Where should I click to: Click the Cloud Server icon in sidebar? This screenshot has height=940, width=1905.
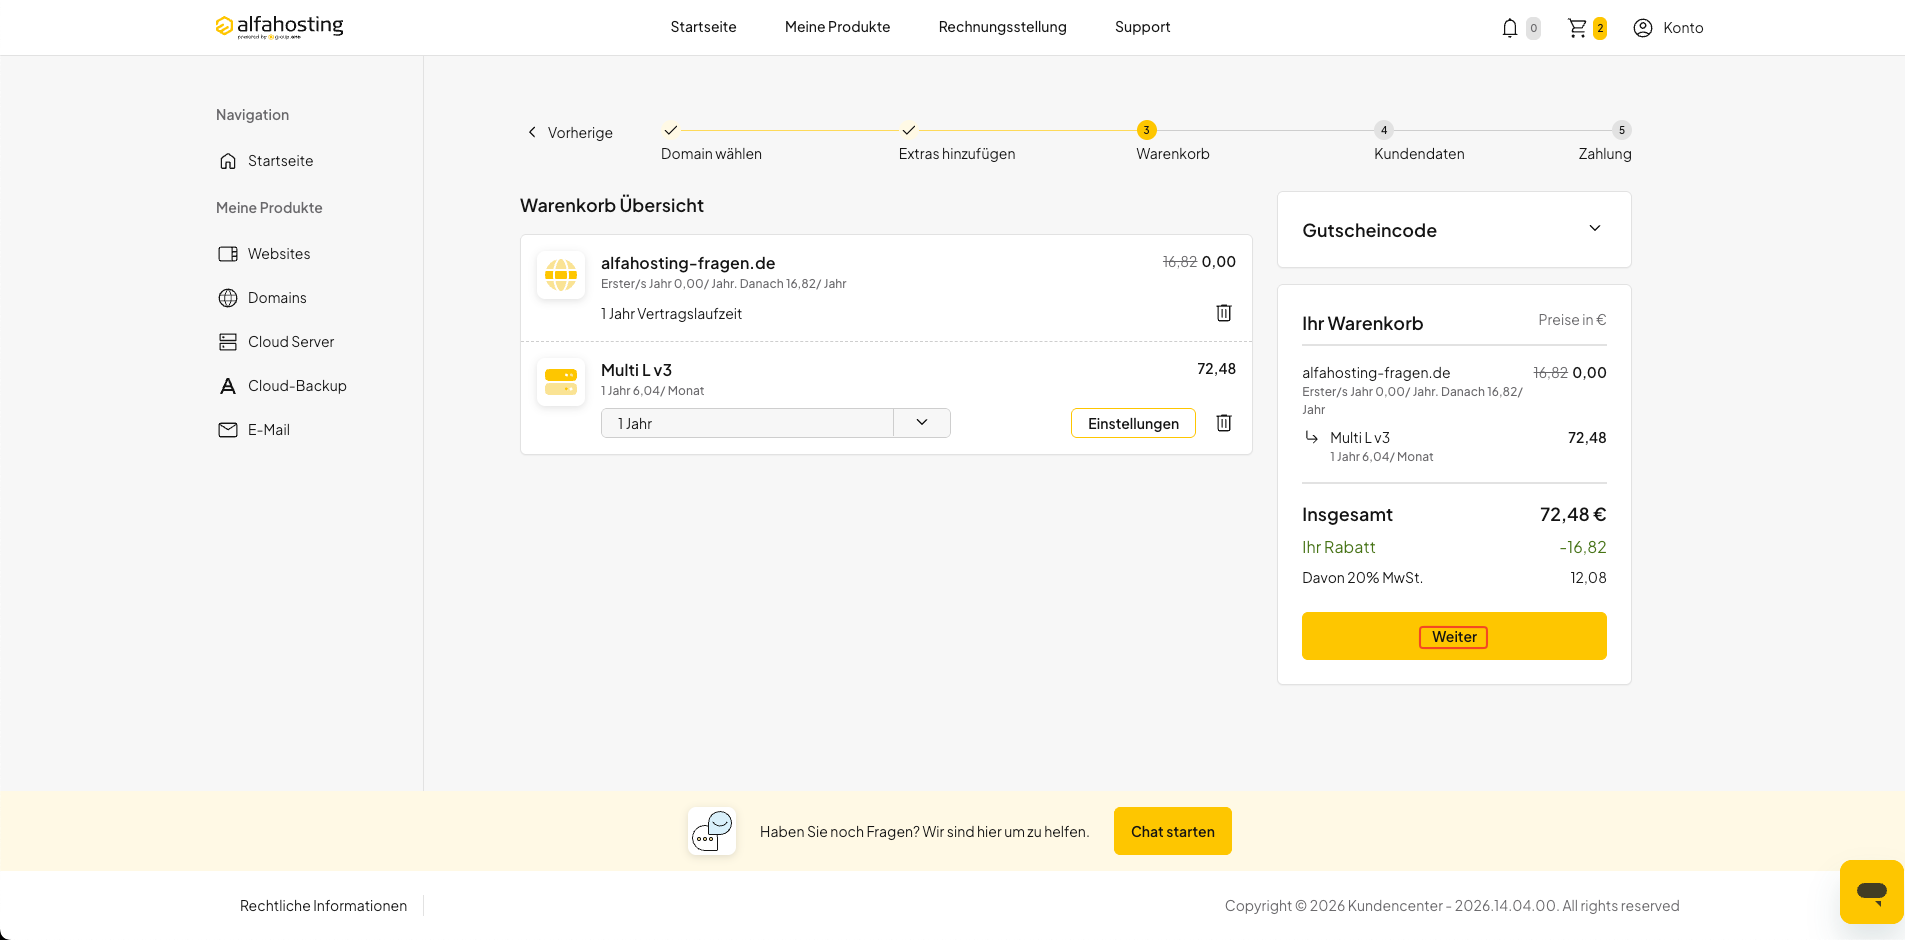[x=228, y=342]
